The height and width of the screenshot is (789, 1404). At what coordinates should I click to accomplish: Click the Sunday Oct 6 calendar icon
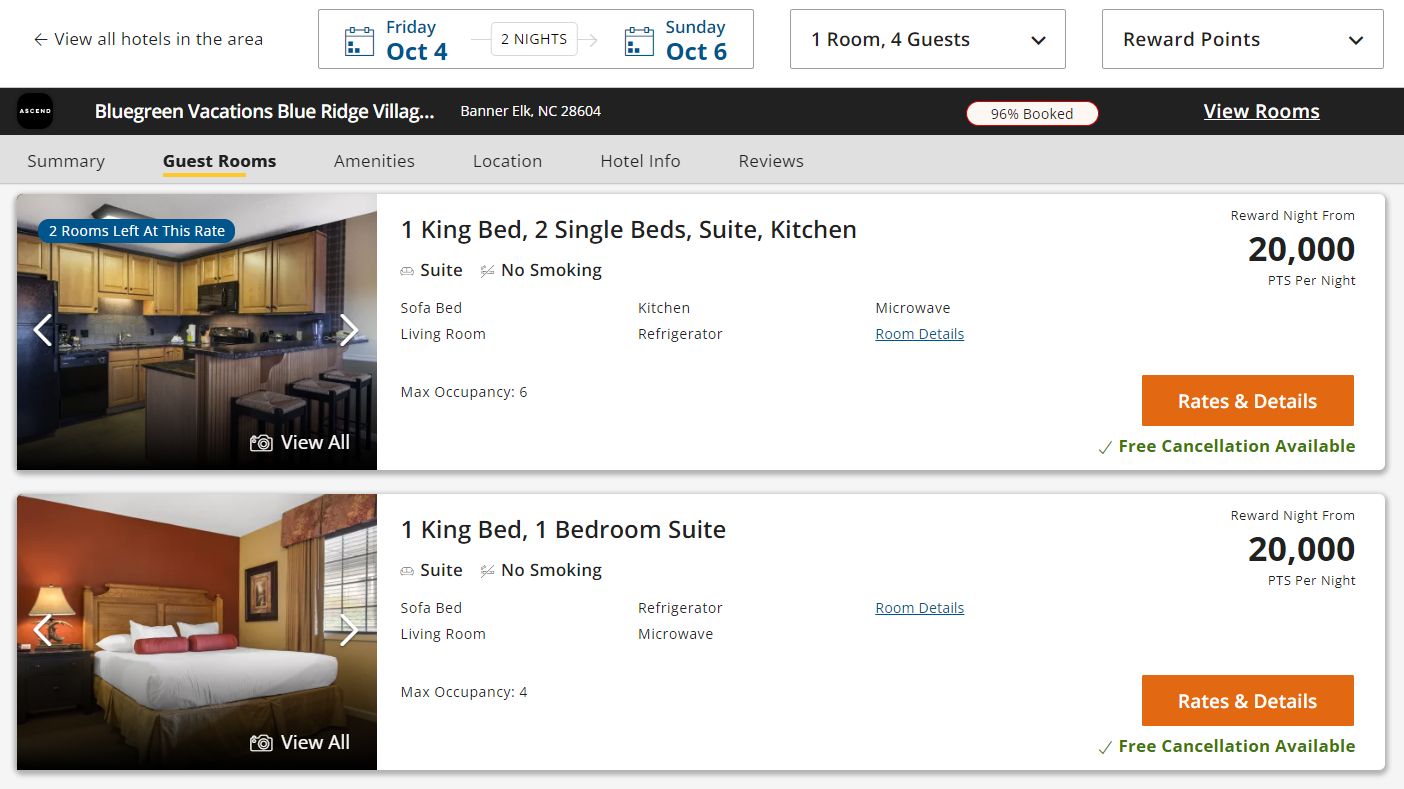[x=639, y=39]
